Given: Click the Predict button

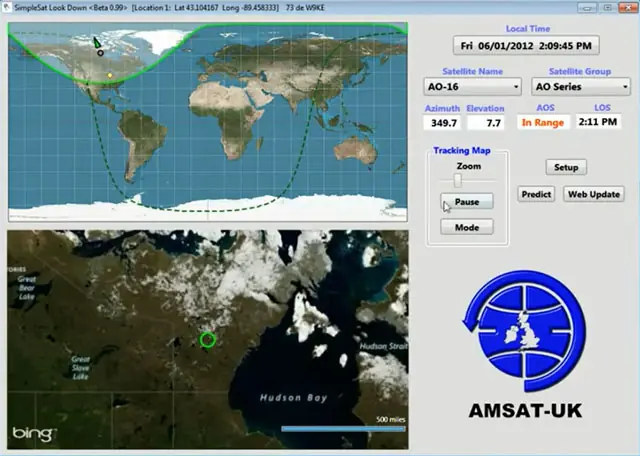Looking at the screenshot, I should pos(536,194).
